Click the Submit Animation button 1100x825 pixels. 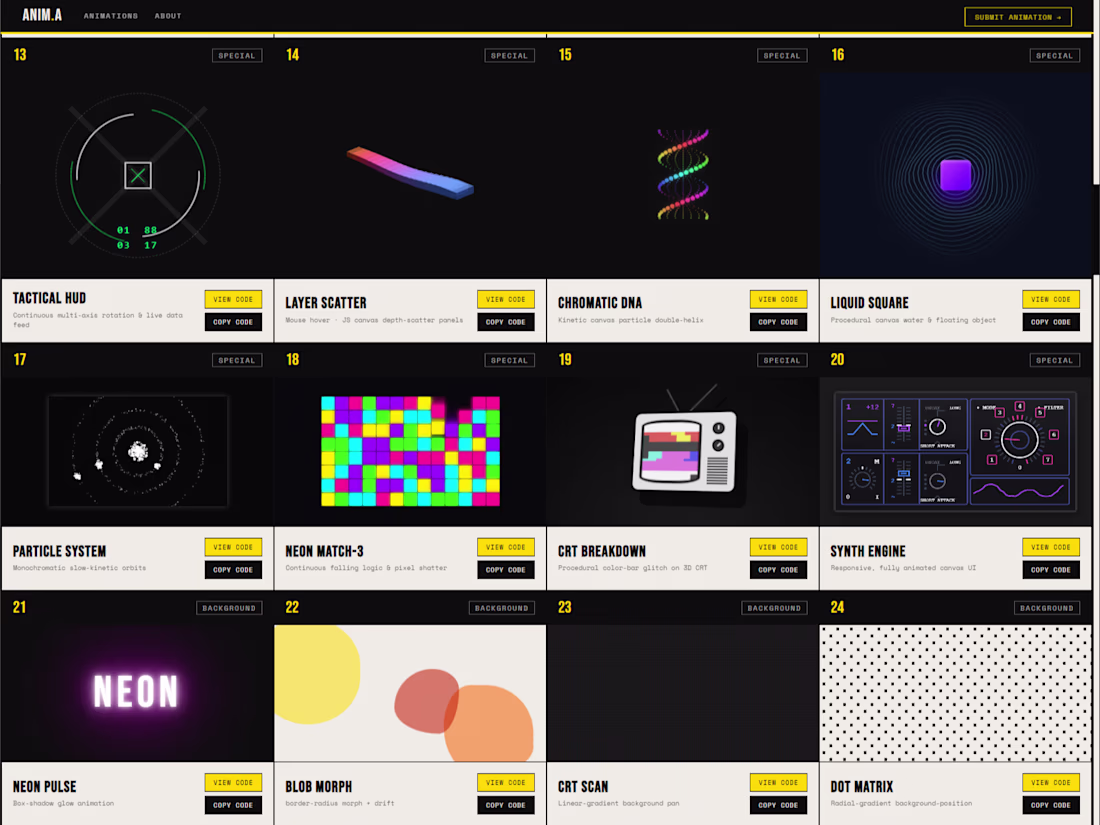(x=1017, y=17)
